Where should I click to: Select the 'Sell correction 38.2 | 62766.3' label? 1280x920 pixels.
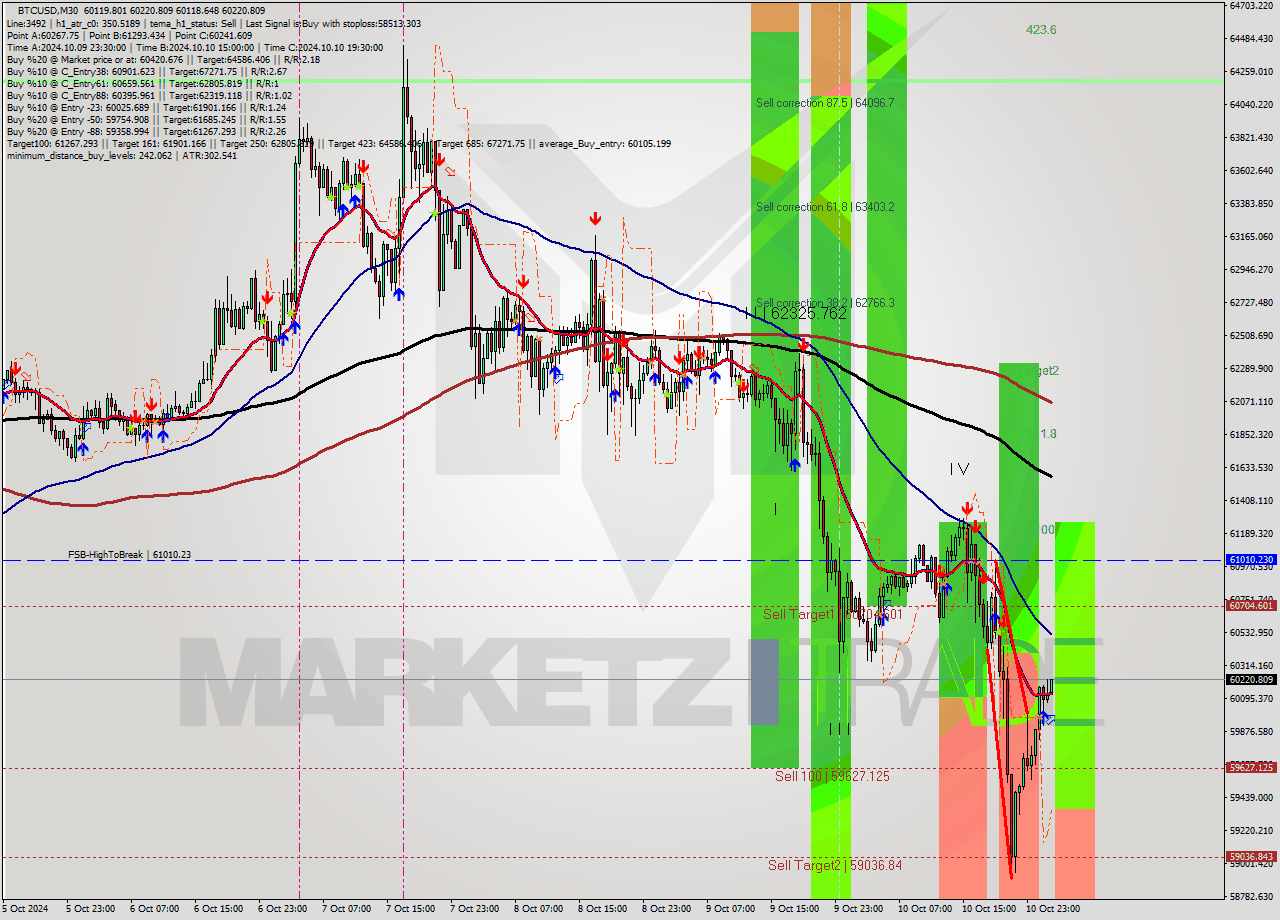[x=825, y=302]
